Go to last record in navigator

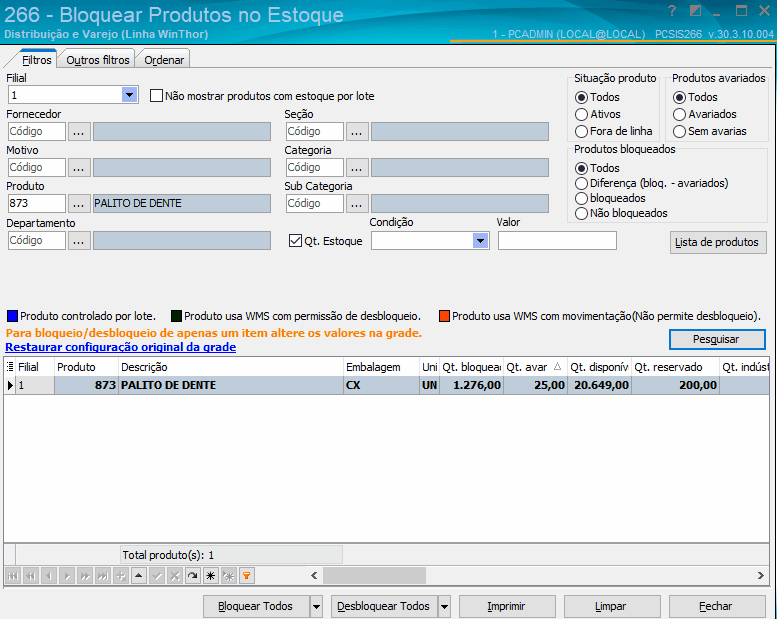(103, 576)
